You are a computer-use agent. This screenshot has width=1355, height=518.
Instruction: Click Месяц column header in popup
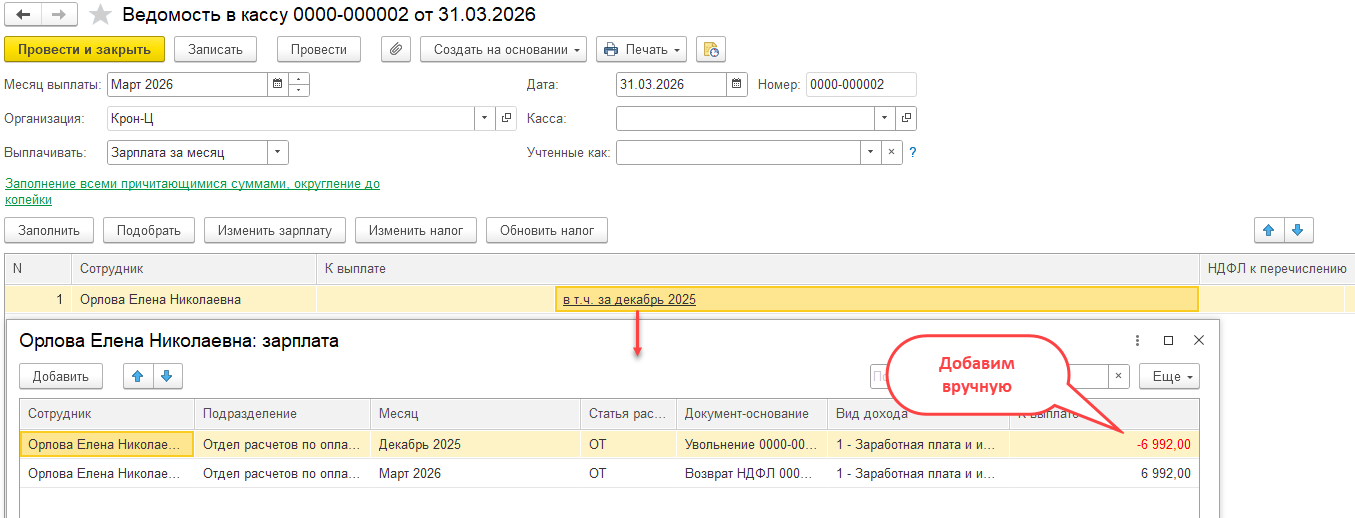point(475,413)
